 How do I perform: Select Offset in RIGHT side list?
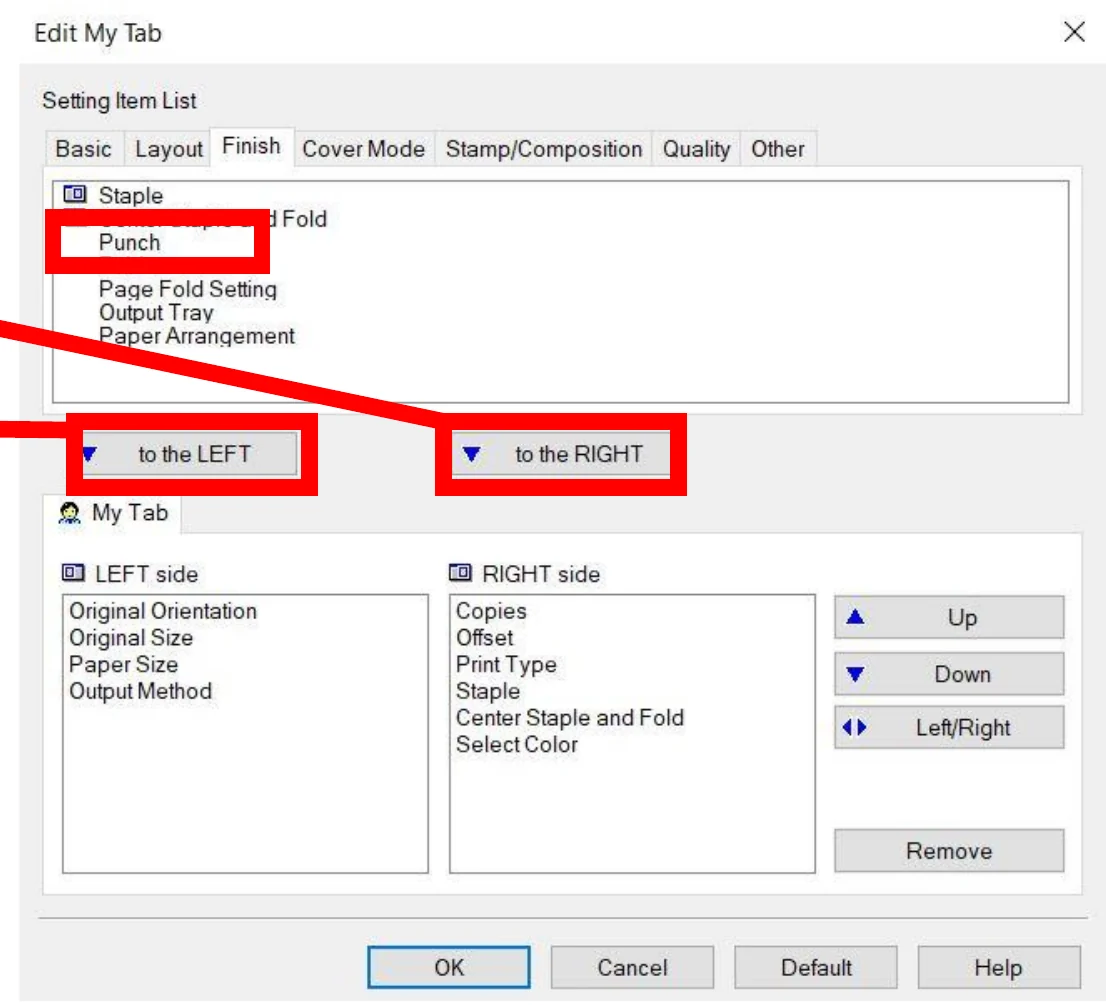click(485, 638)
